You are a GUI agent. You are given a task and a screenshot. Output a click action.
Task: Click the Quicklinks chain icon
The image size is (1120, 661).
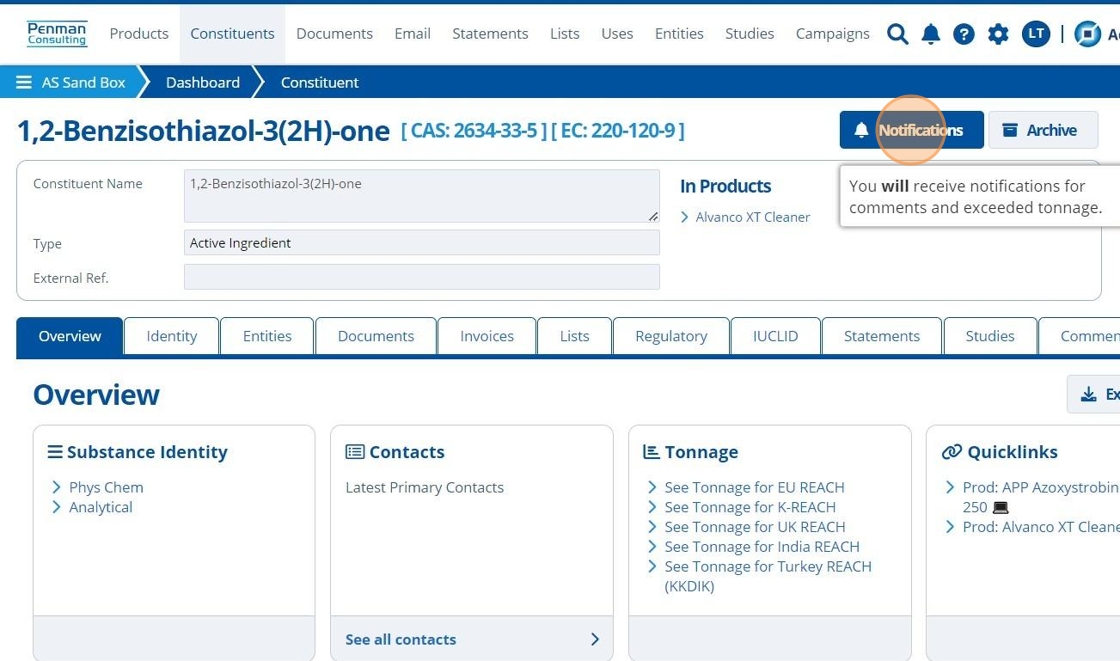pyautogui.click(x=951, y=452)
